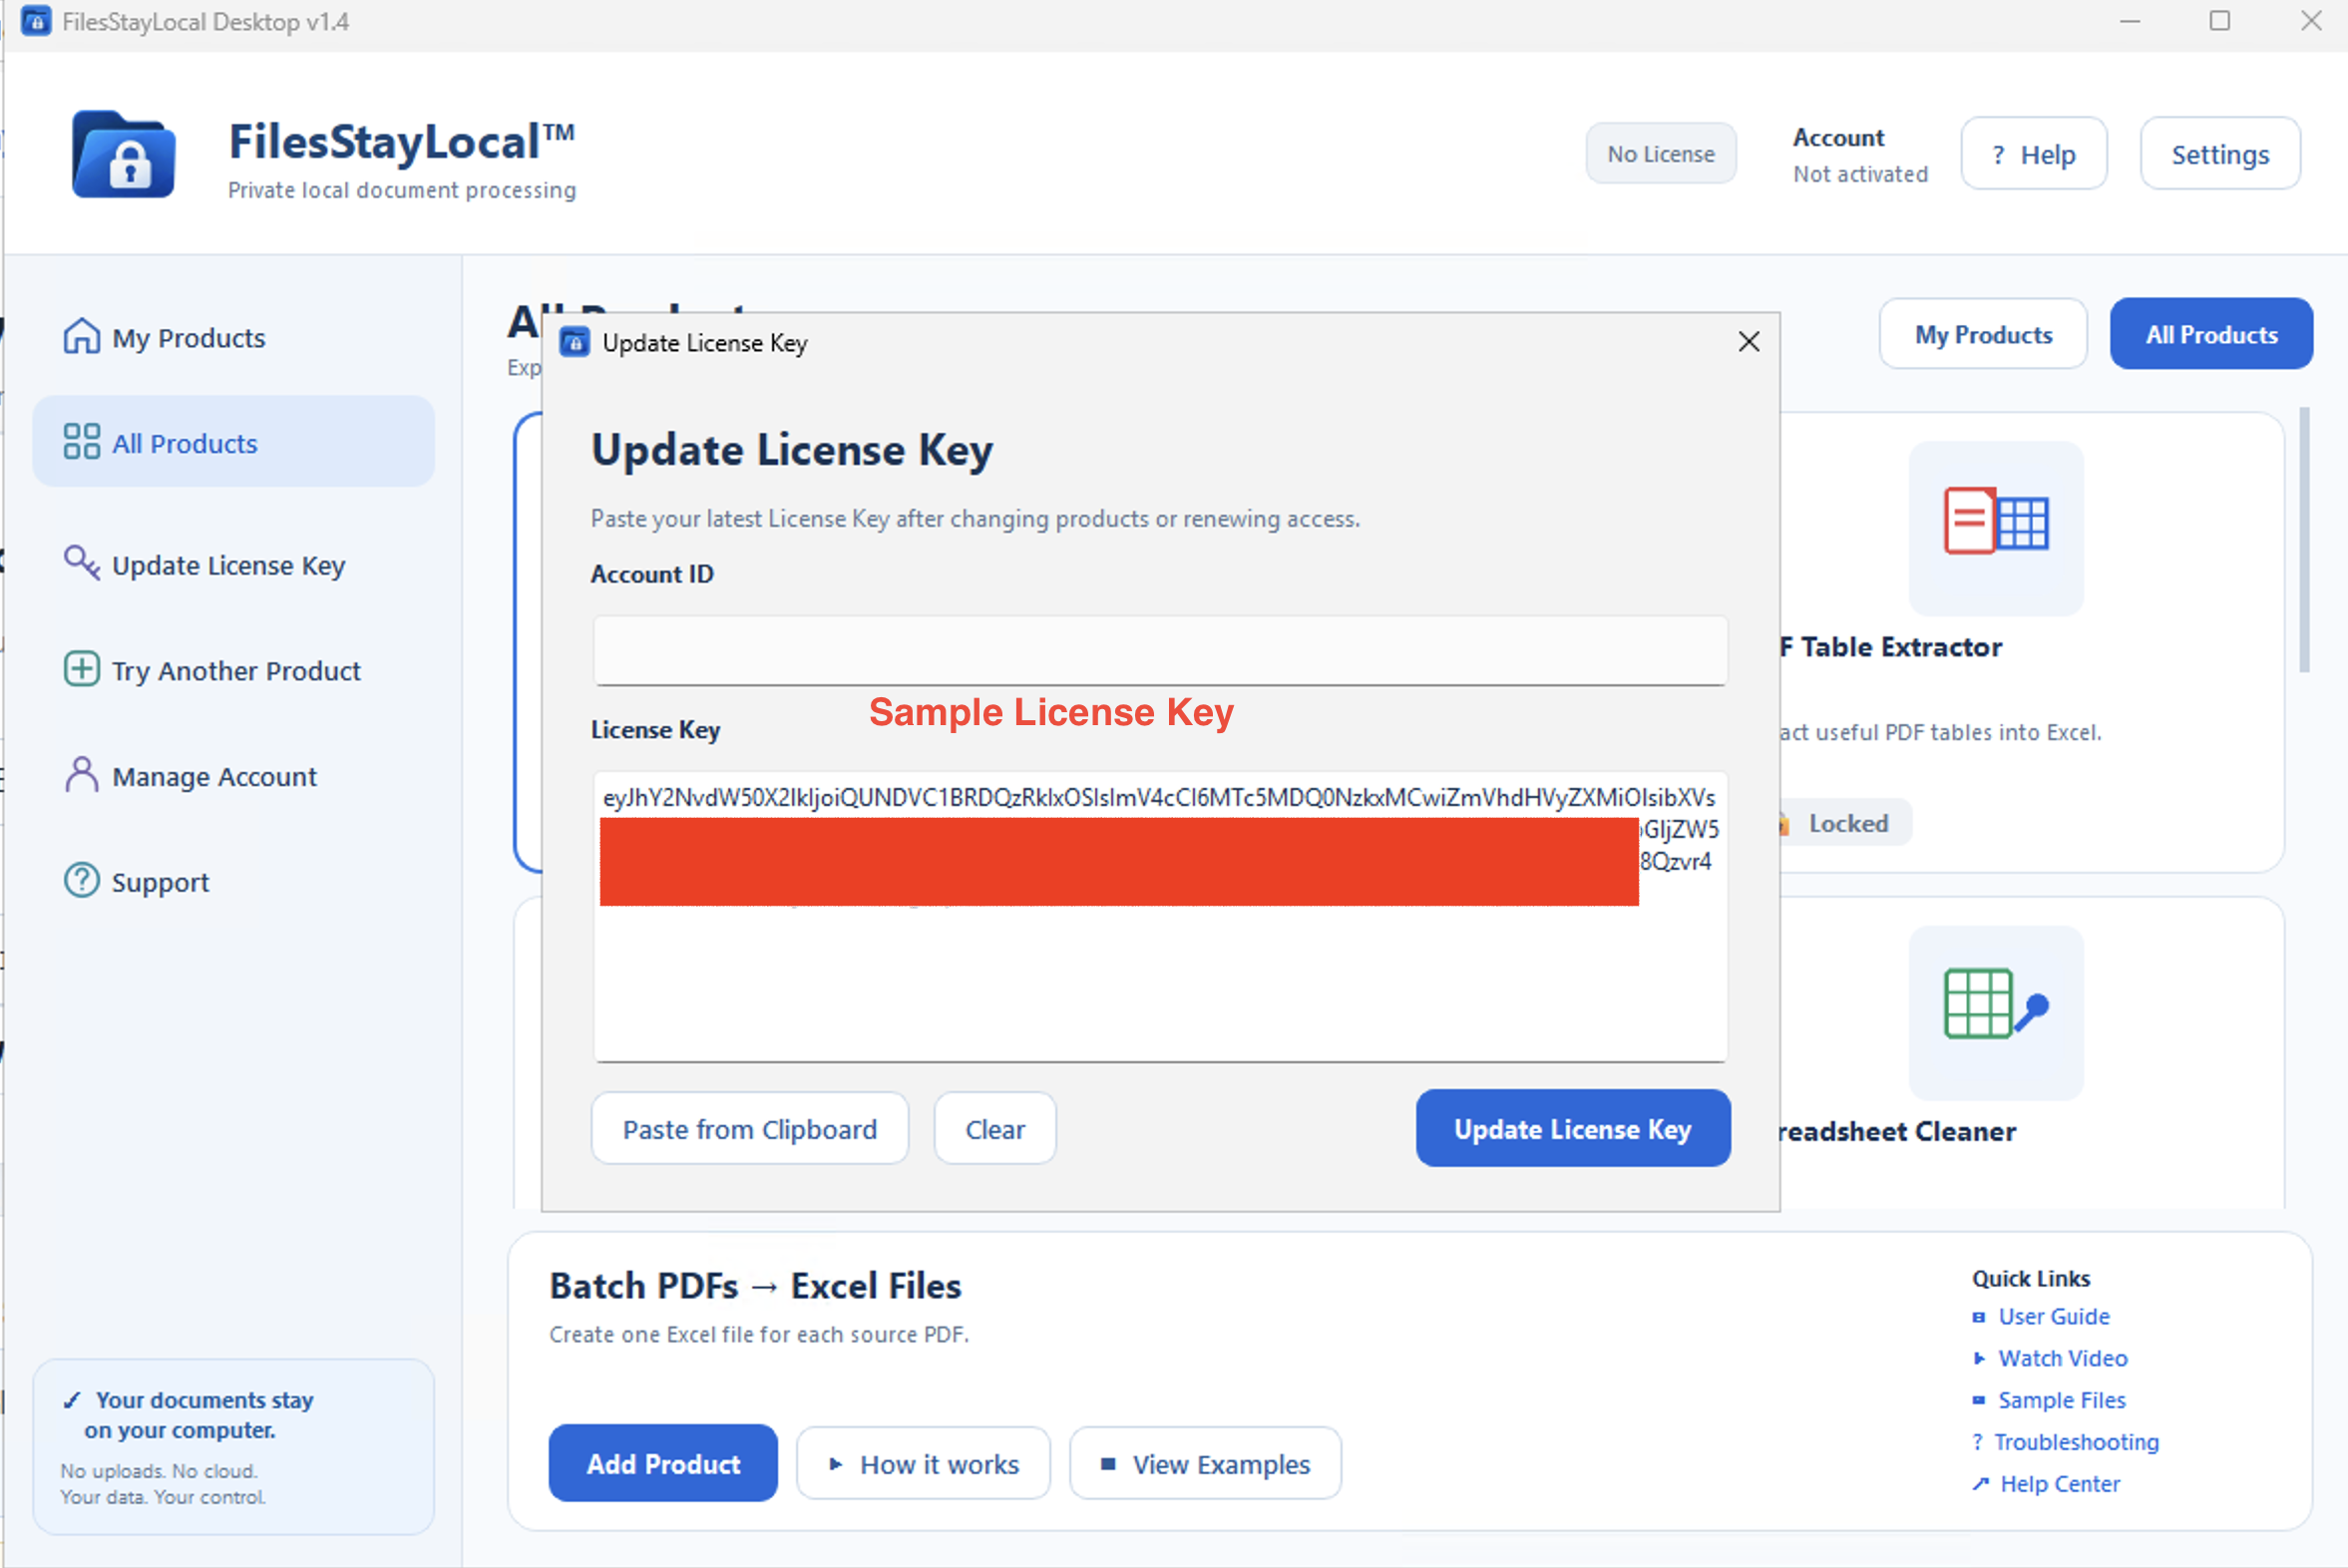This screenshot has width=2348, height=1568.
Task: Click the No License status badge
Action: (x=1660, y=153)
